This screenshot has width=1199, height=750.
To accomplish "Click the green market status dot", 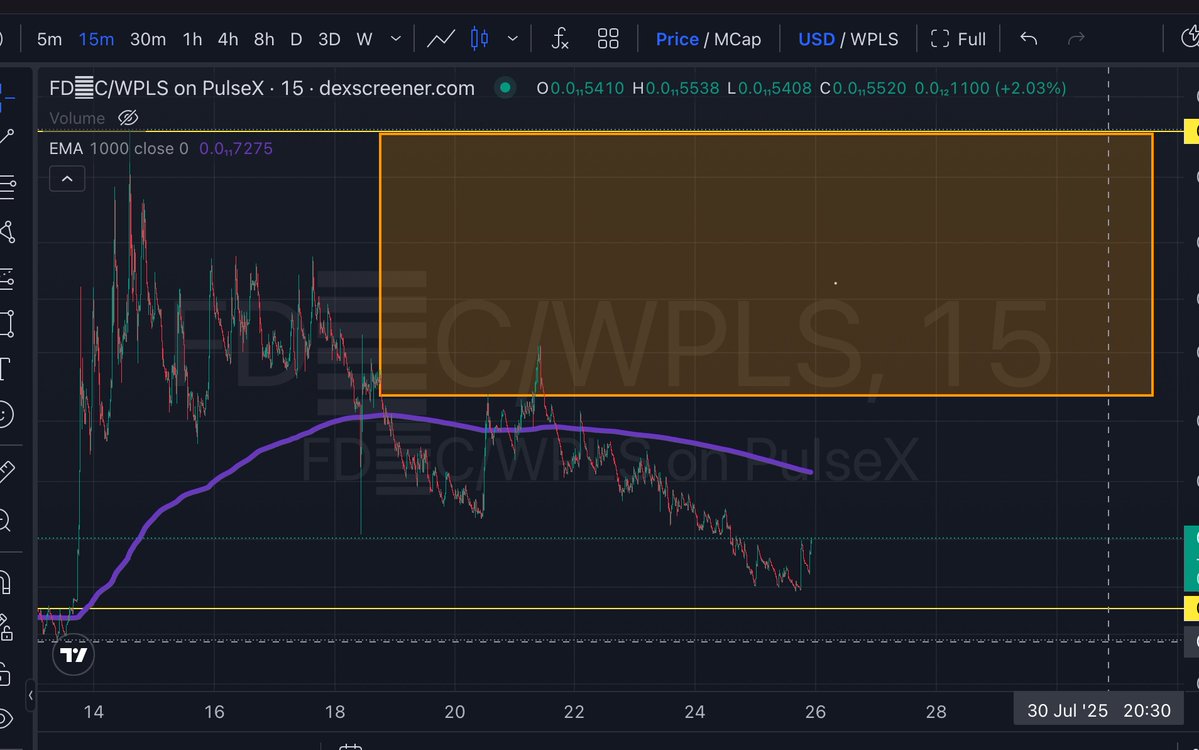I will point(505,88).
